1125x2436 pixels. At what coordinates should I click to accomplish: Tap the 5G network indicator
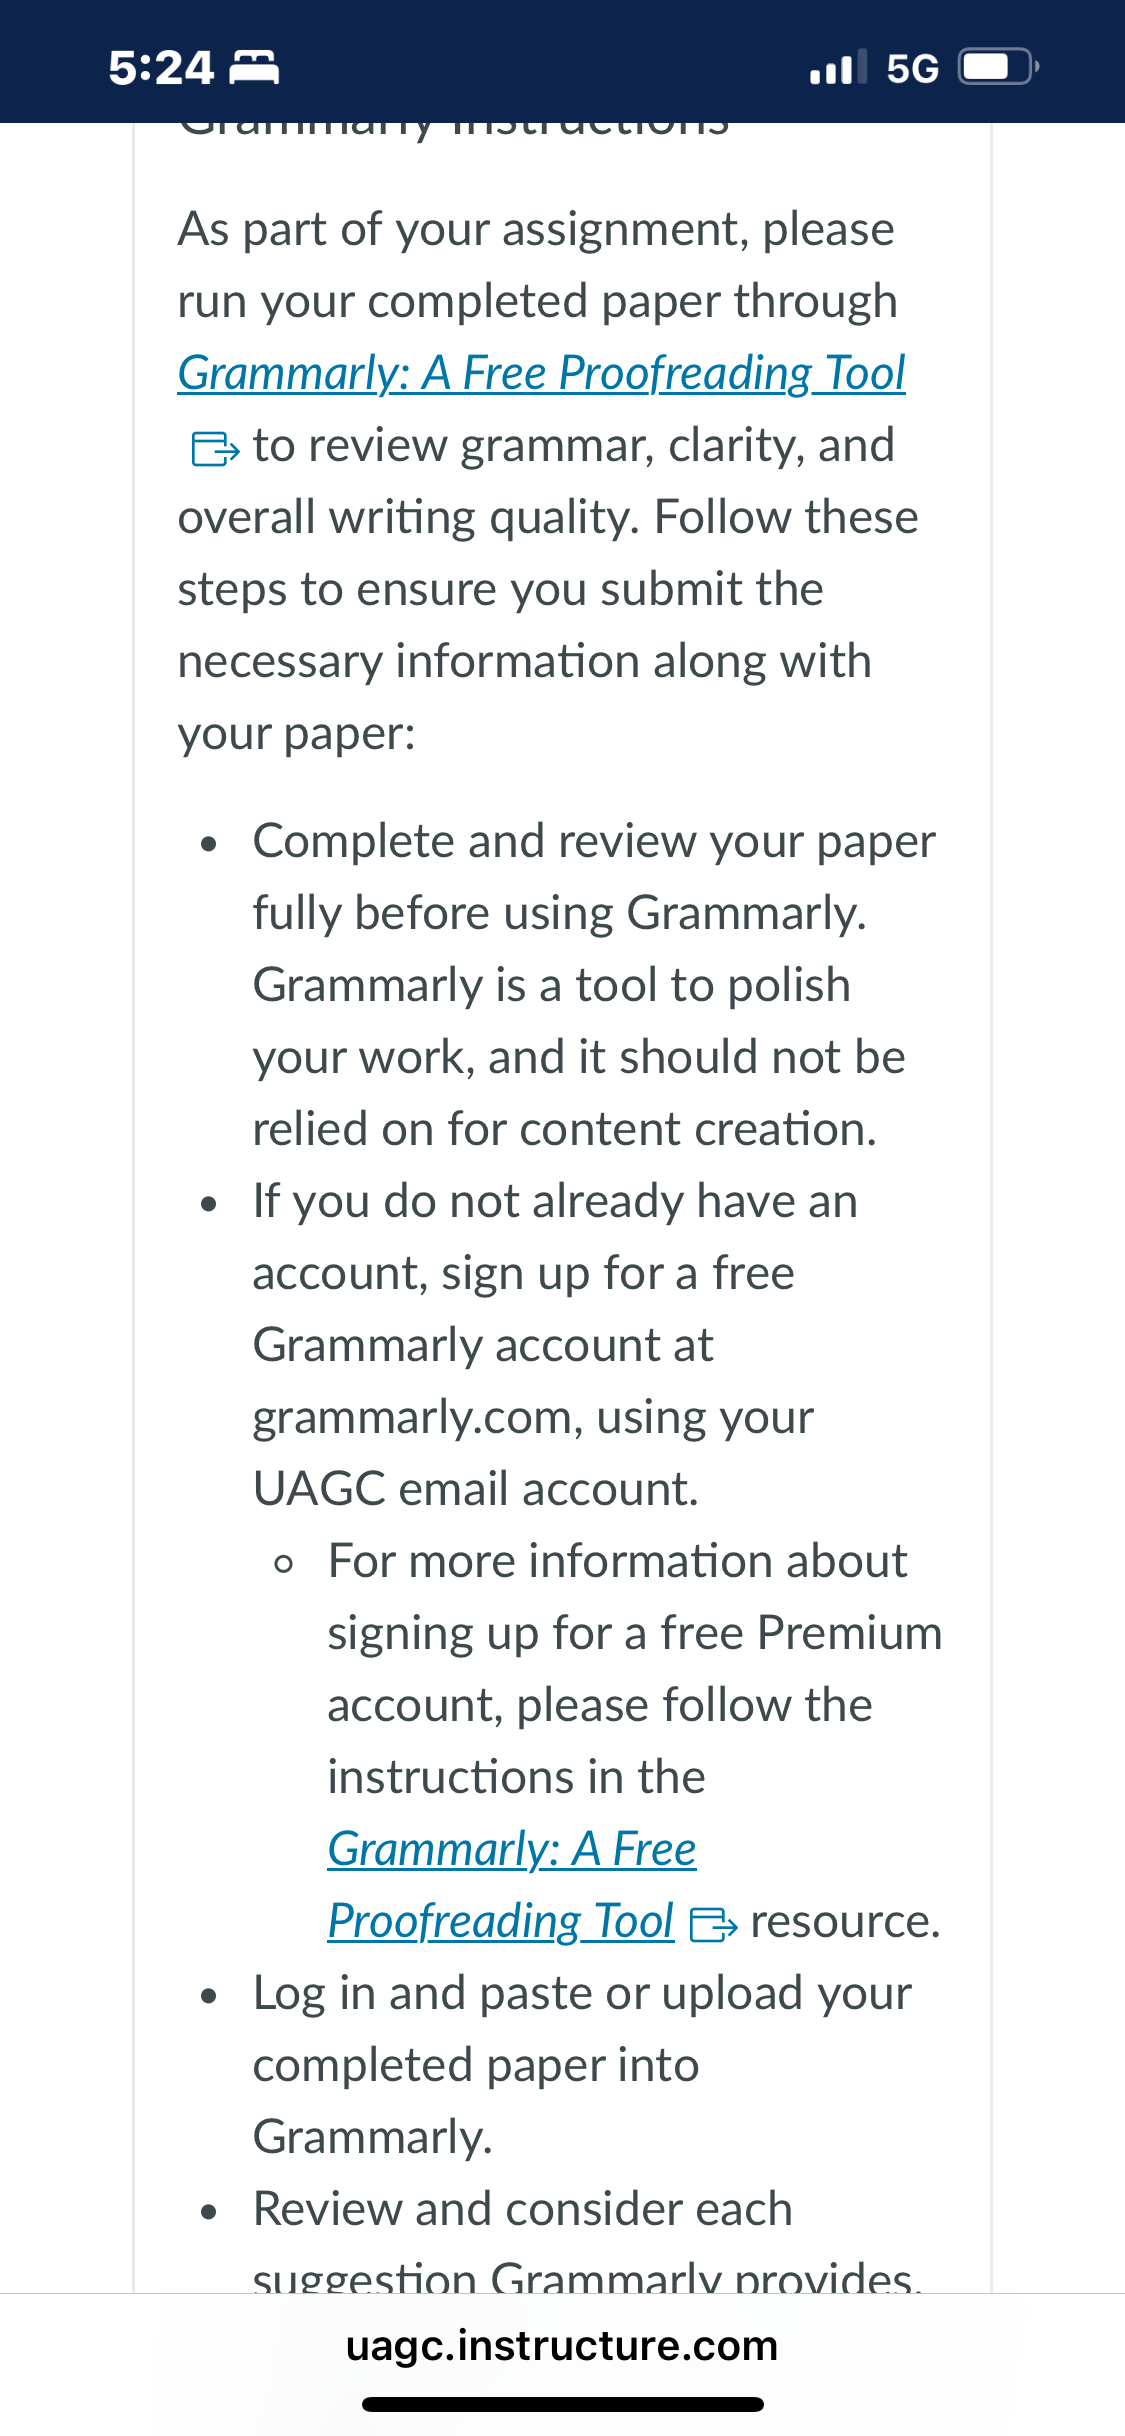(x=912, y=68)
